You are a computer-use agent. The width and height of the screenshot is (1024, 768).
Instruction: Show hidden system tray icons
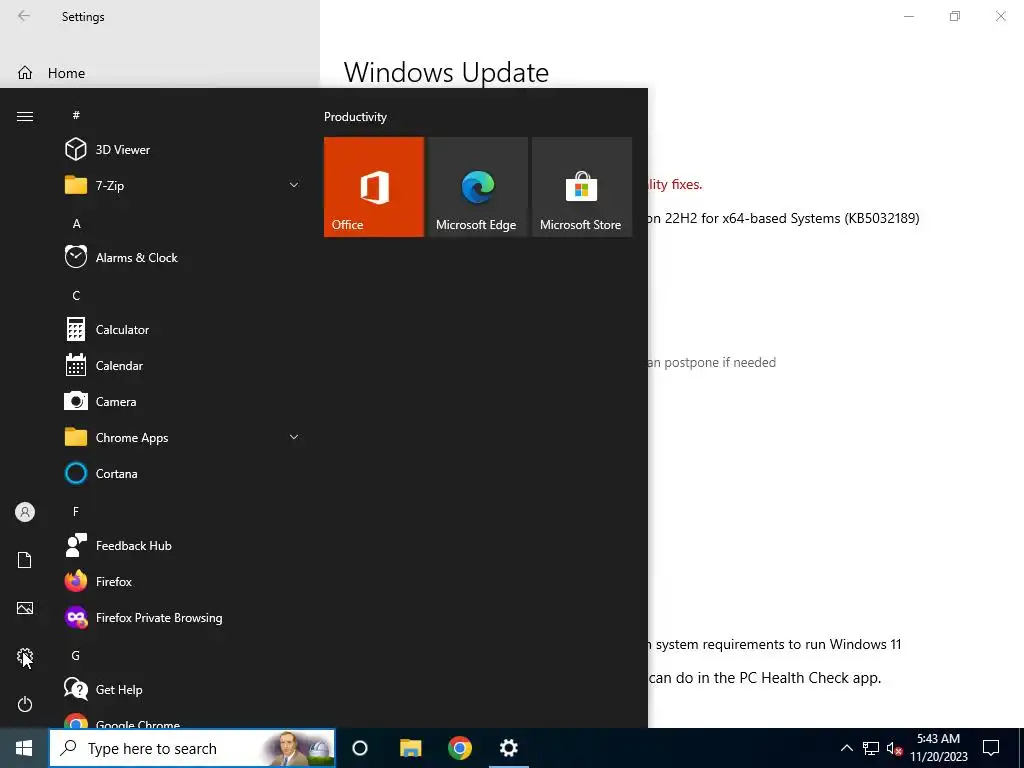(846, 748)
